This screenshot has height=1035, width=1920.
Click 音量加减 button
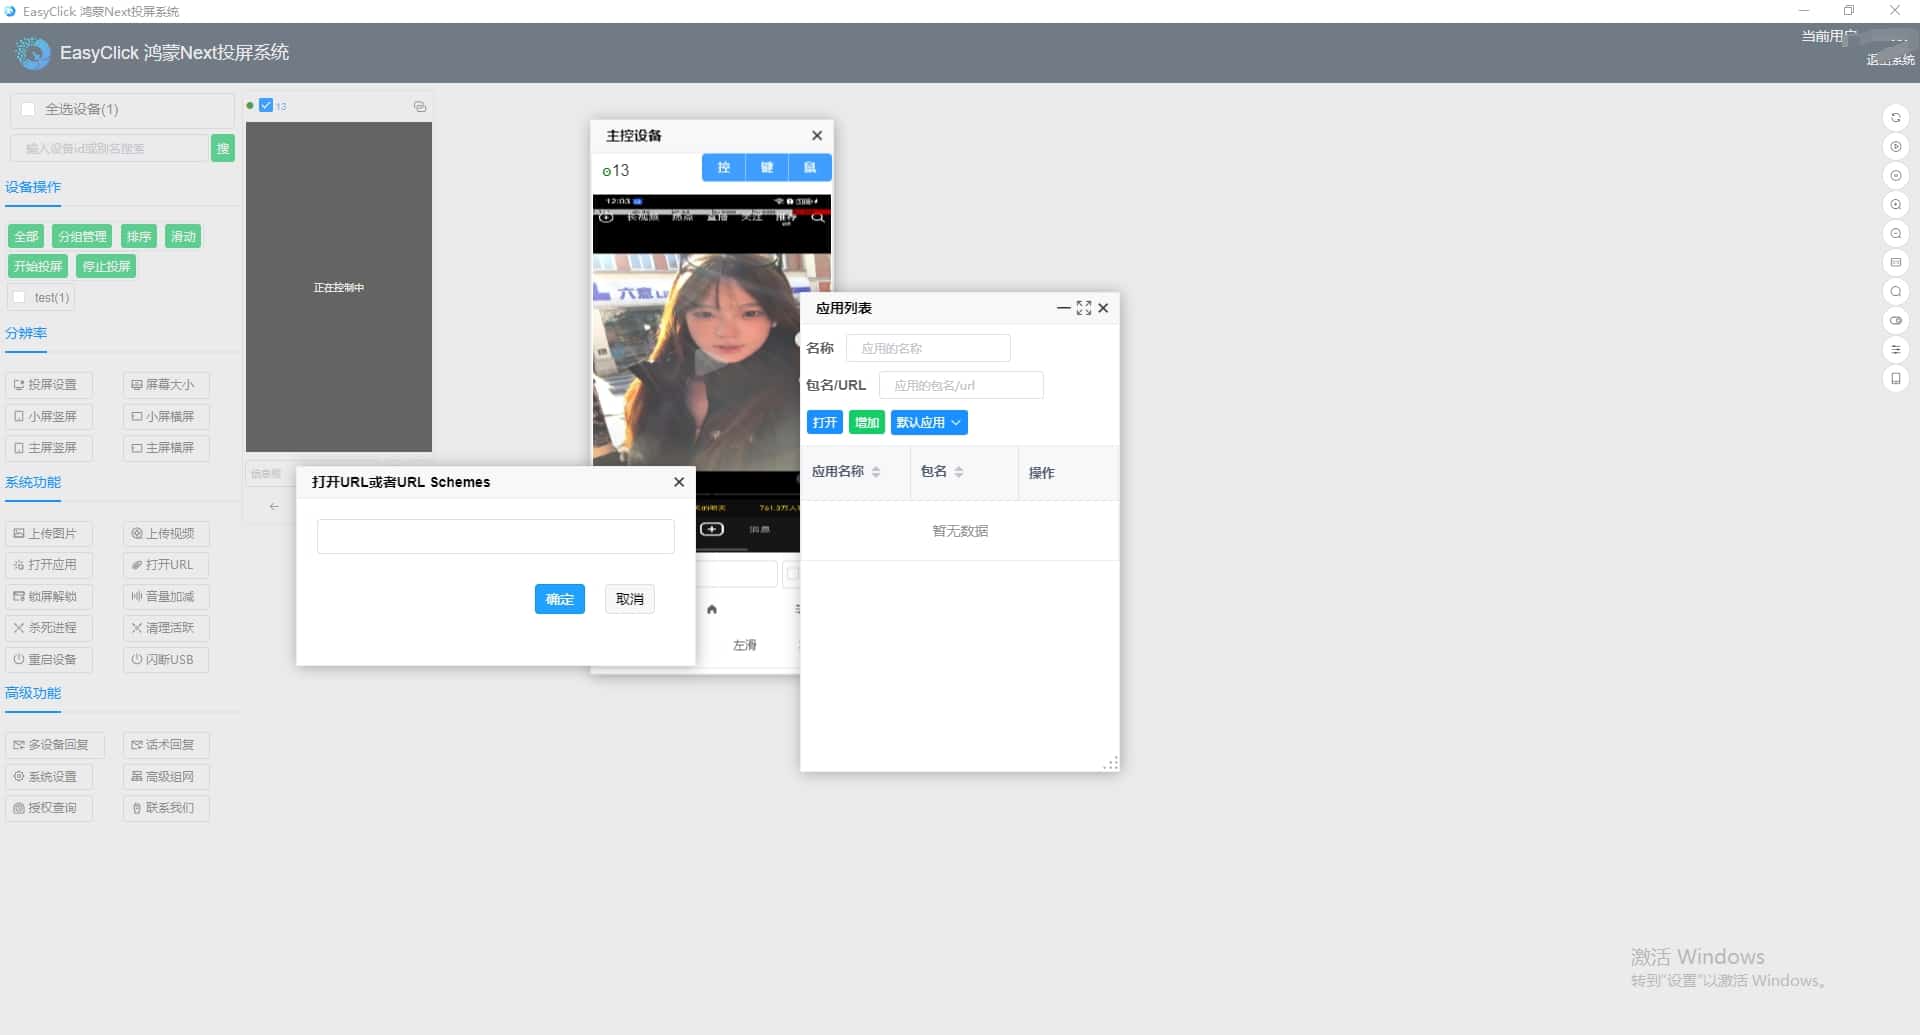(x=166, y=597)
